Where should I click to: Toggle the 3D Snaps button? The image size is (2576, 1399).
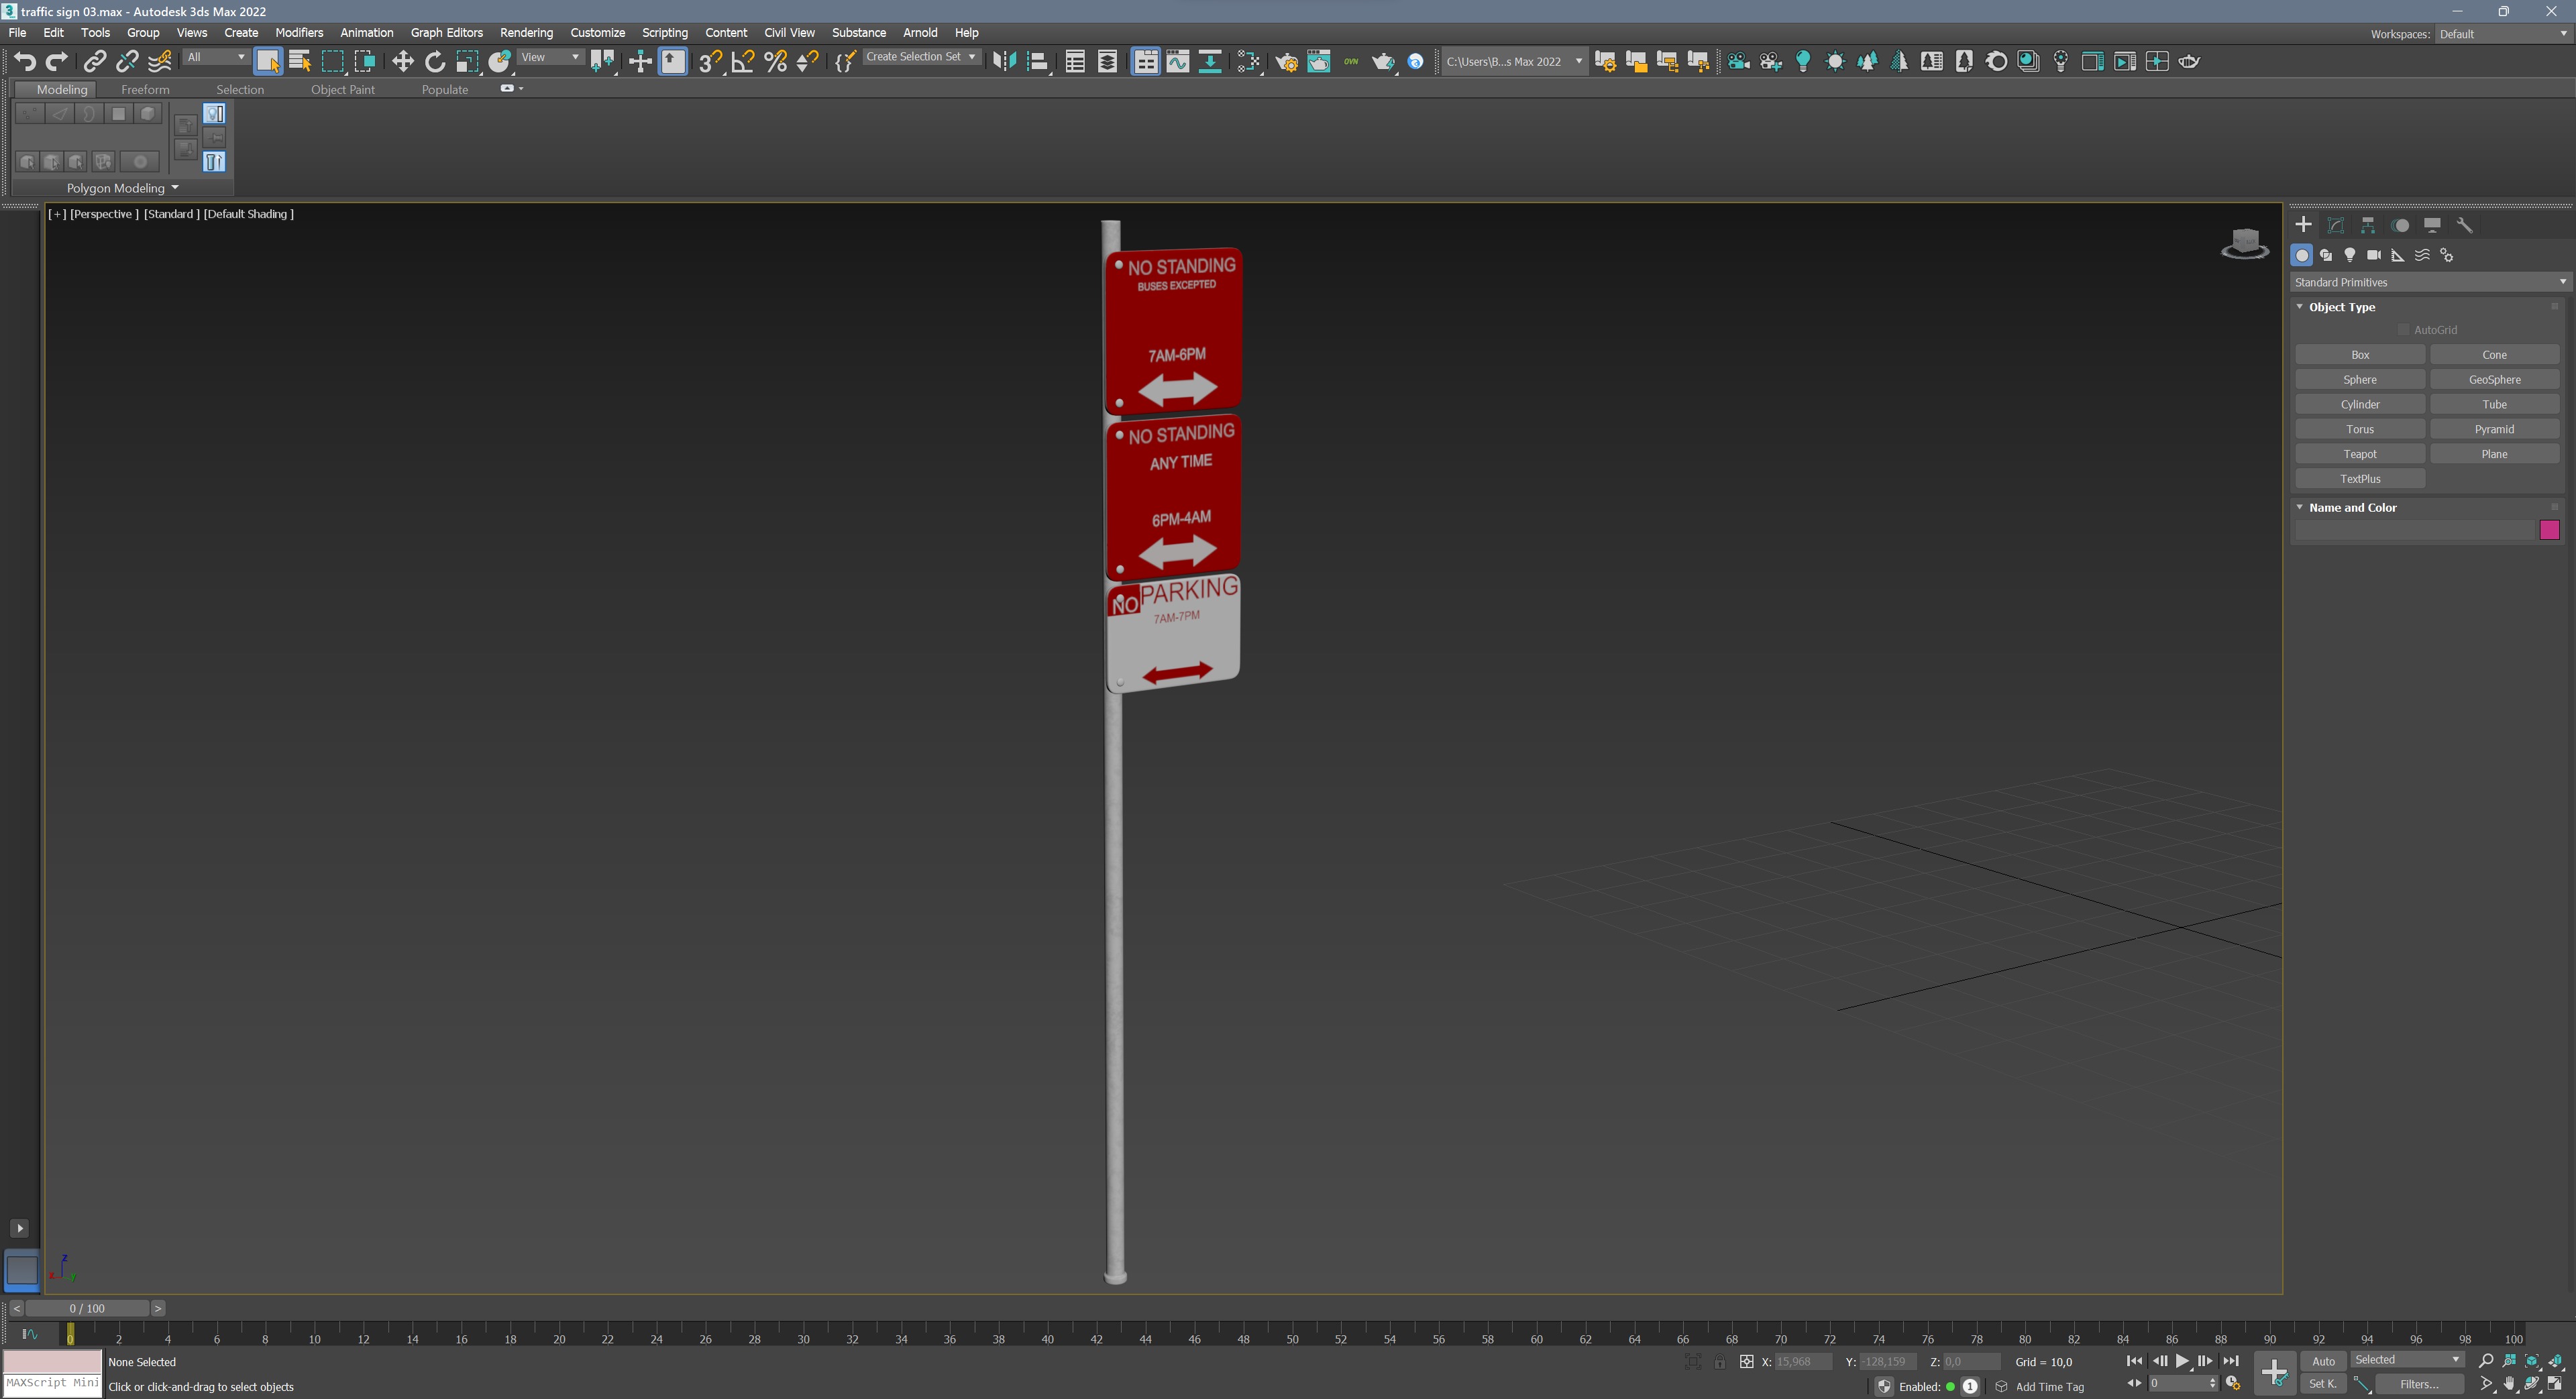(x=710, y=61)
